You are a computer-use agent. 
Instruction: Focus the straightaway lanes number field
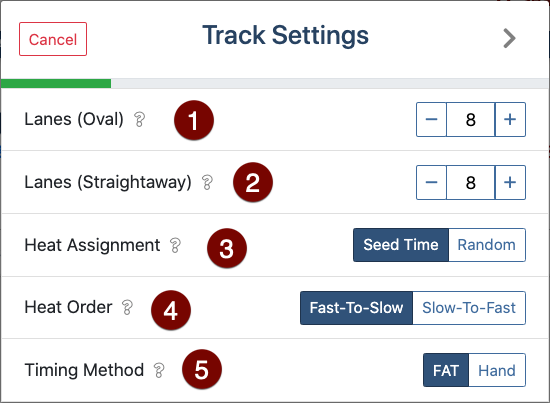pyautogui.click(x=471, y=182)
